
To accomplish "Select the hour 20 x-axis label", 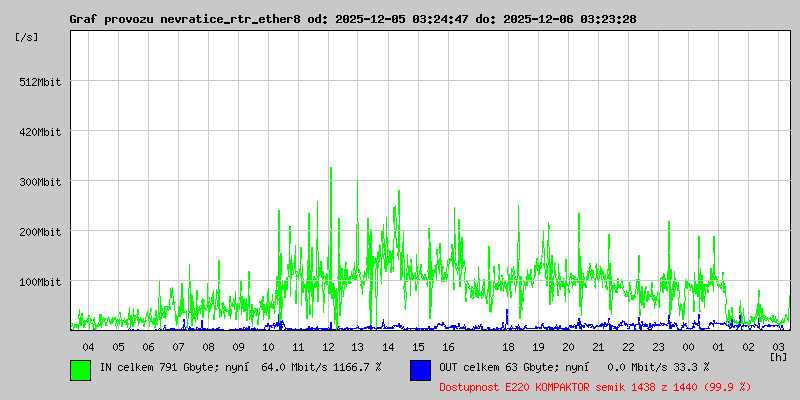I will tap(568, 346).
